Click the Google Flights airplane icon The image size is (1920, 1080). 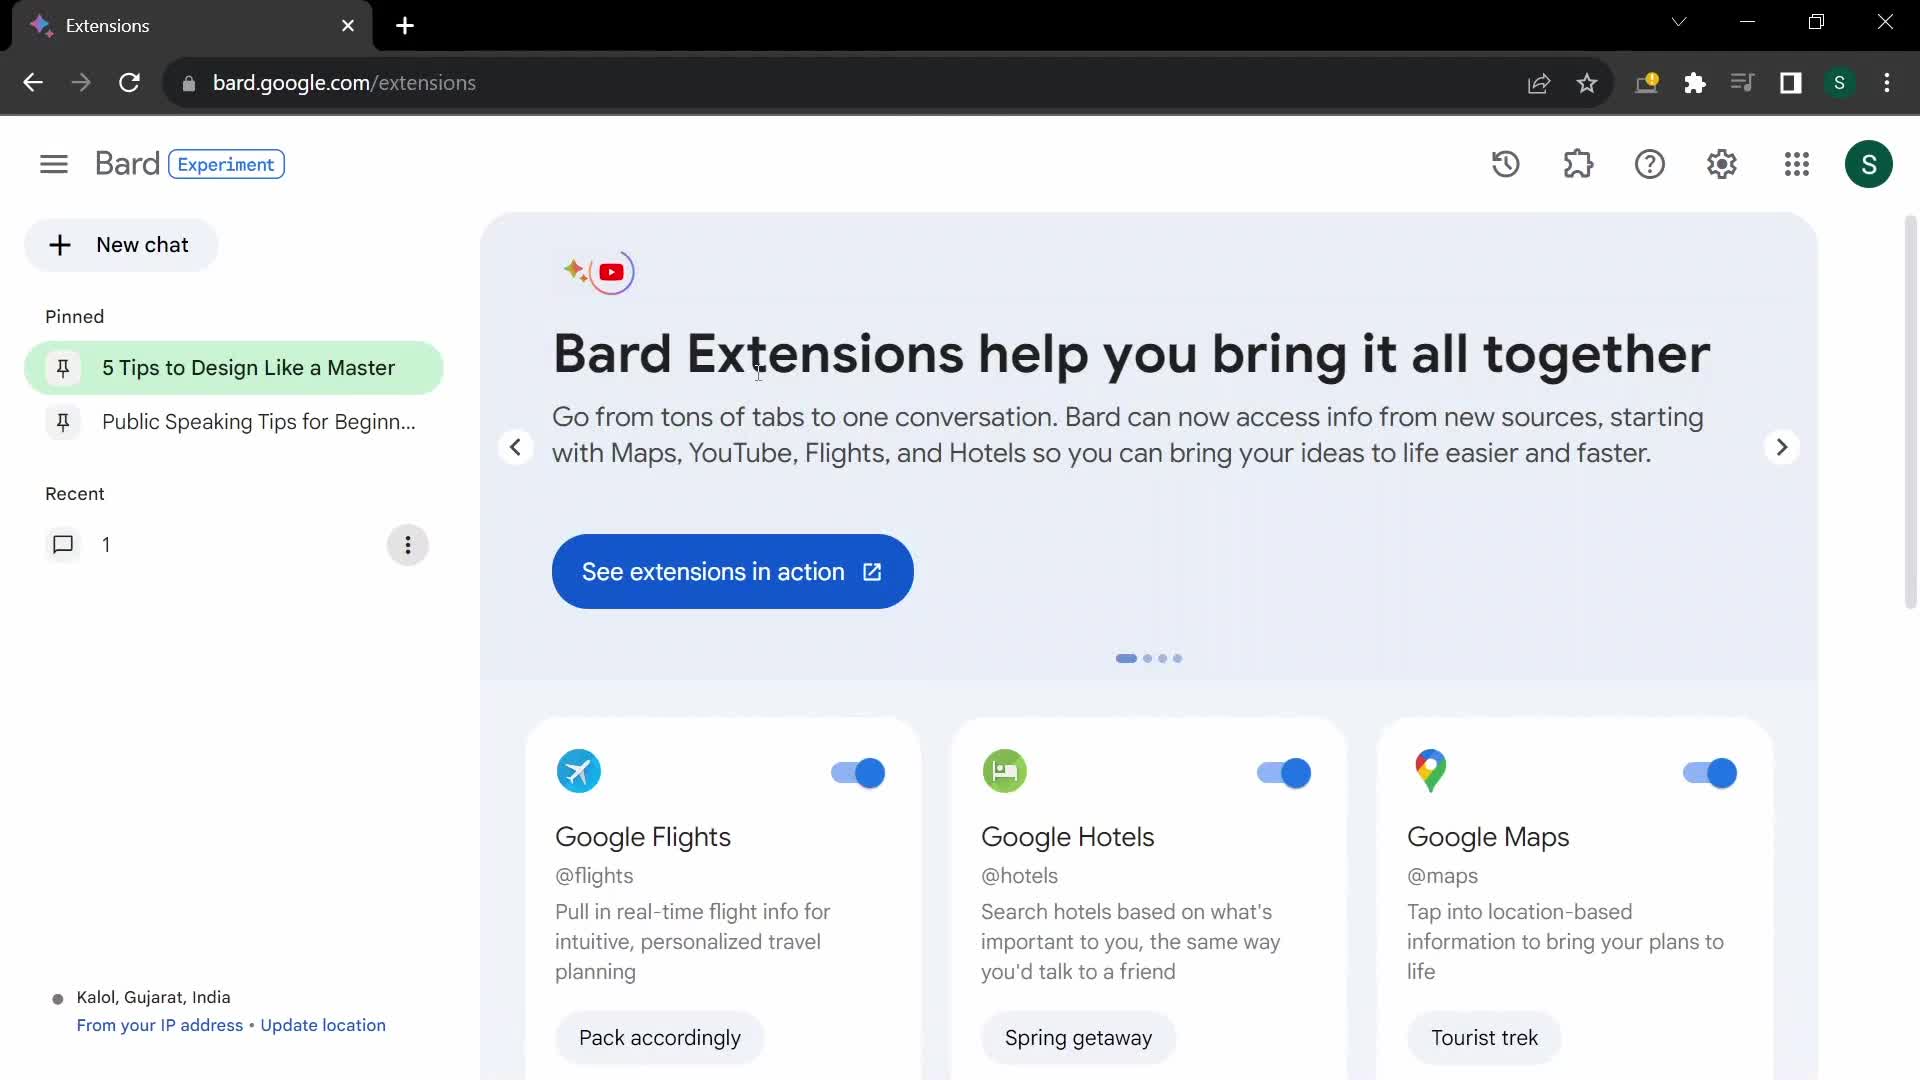coord(578,770)
